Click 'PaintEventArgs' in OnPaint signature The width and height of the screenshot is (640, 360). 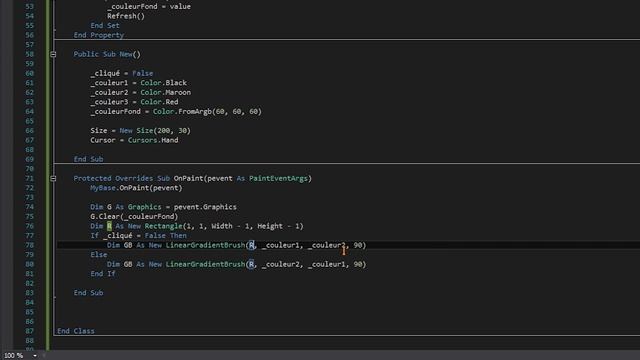pyautogui.click(x=278, y=178)
